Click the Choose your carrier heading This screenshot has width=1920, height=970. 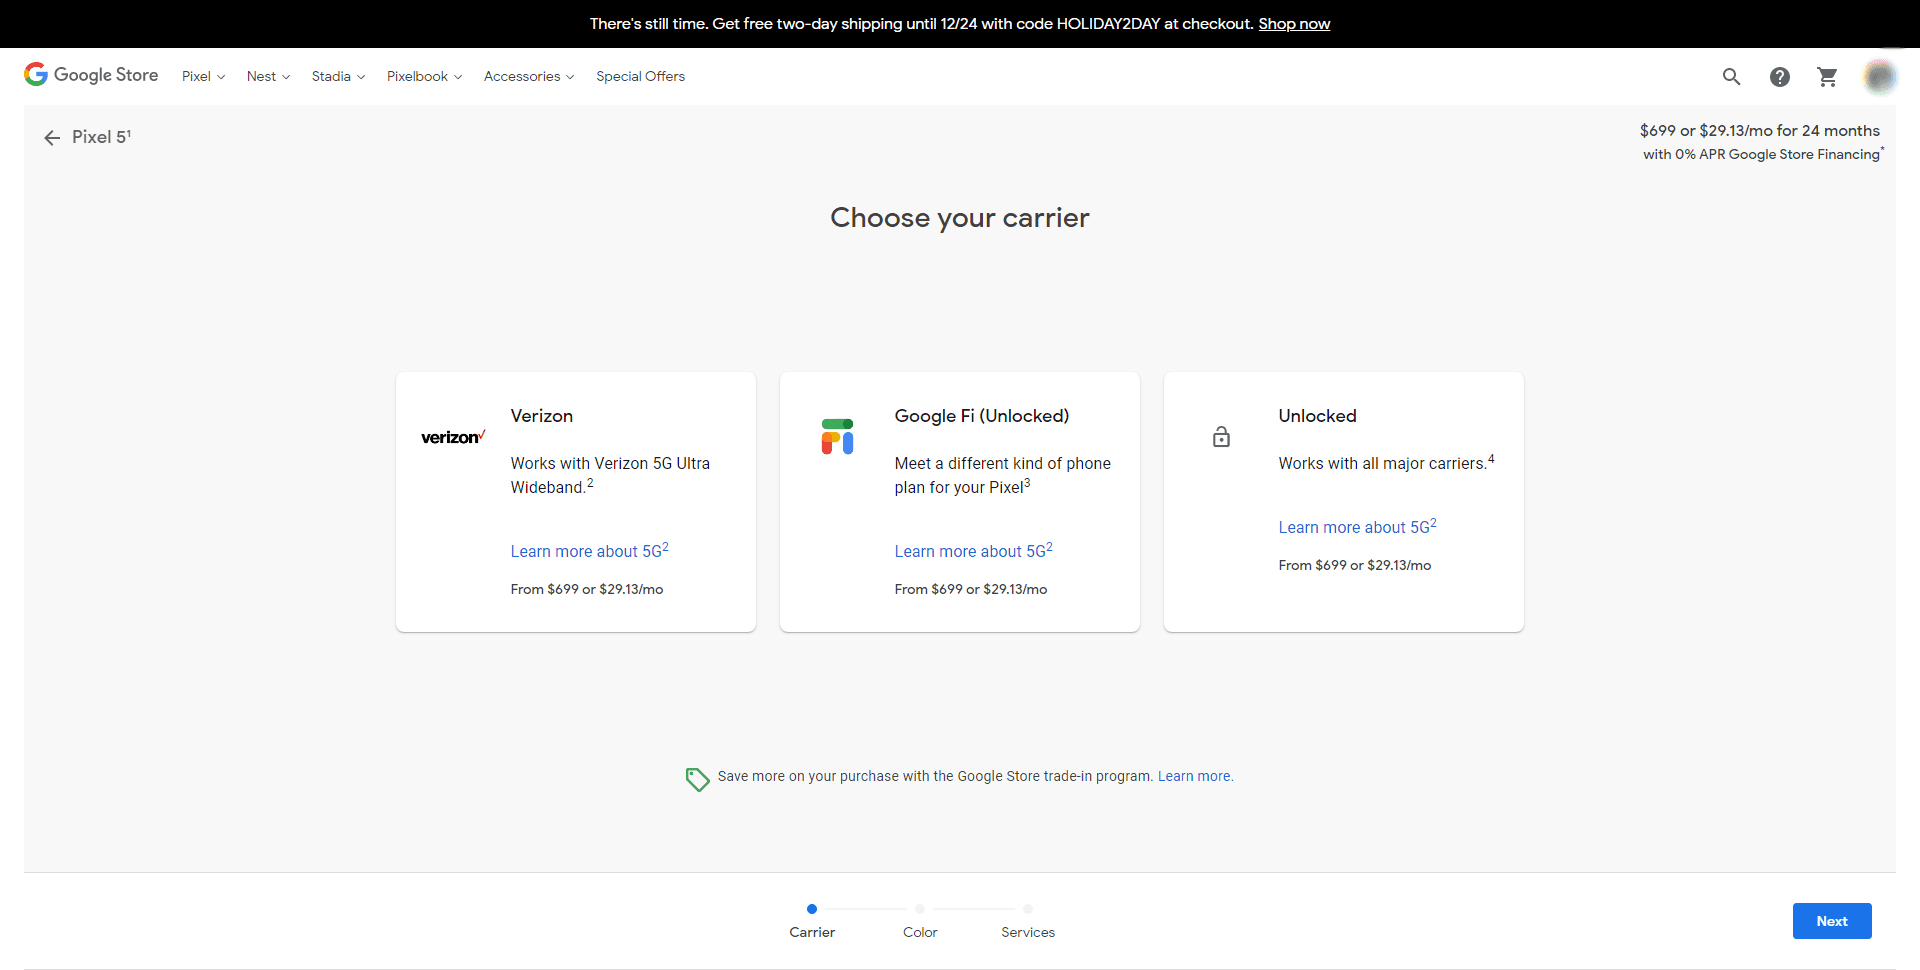coord(960,217)
